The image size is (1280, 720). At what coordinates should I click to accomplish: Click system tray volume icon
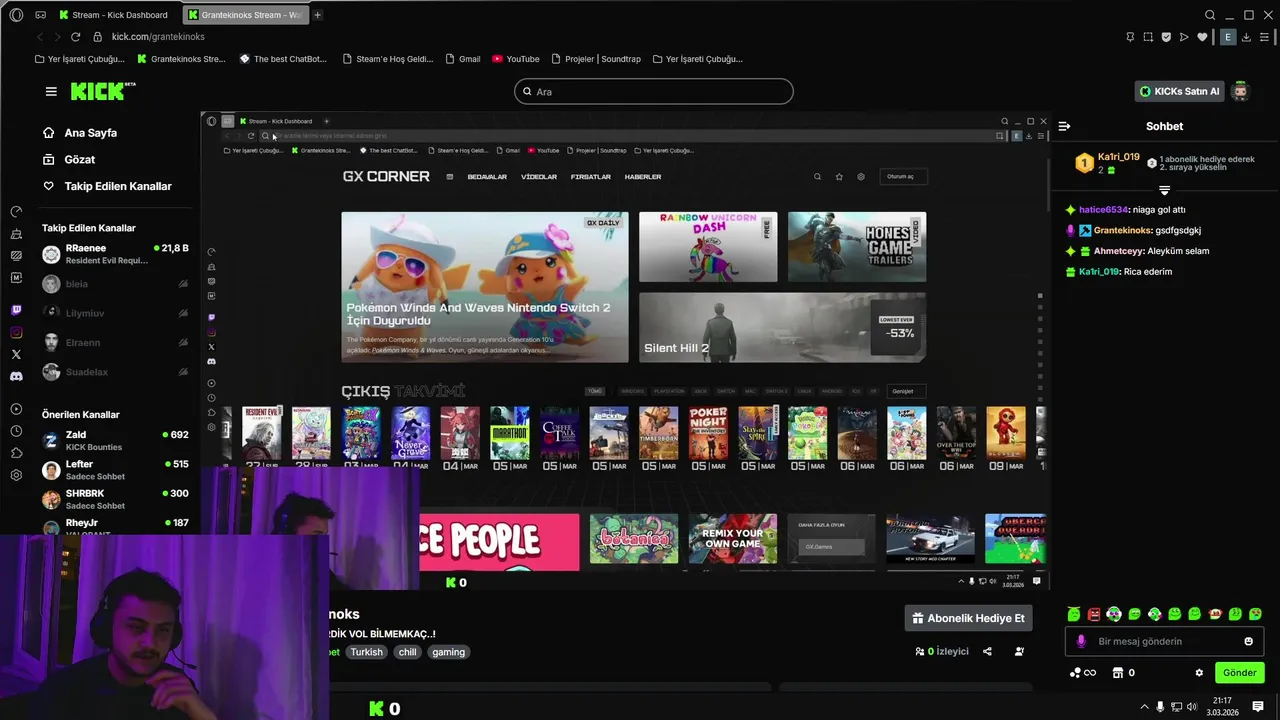1192,707
